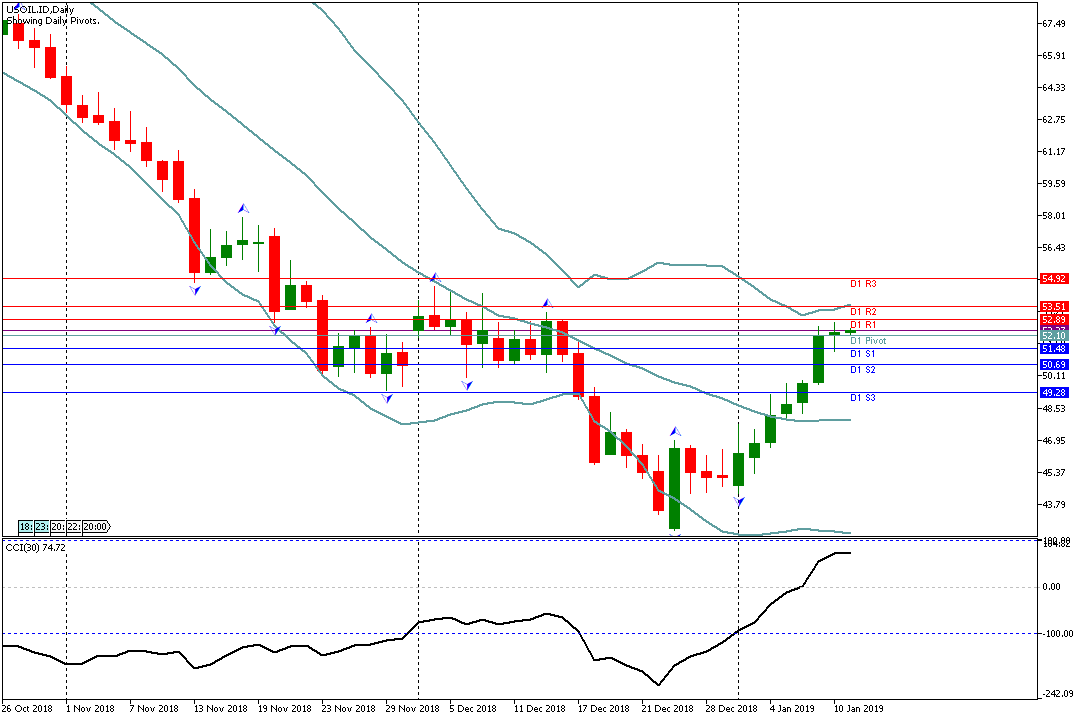Viewport: 1080px width, 720px height.
Task: Click the 18: event flag marker
Action: pyautogui.click(x=25, y=527)
